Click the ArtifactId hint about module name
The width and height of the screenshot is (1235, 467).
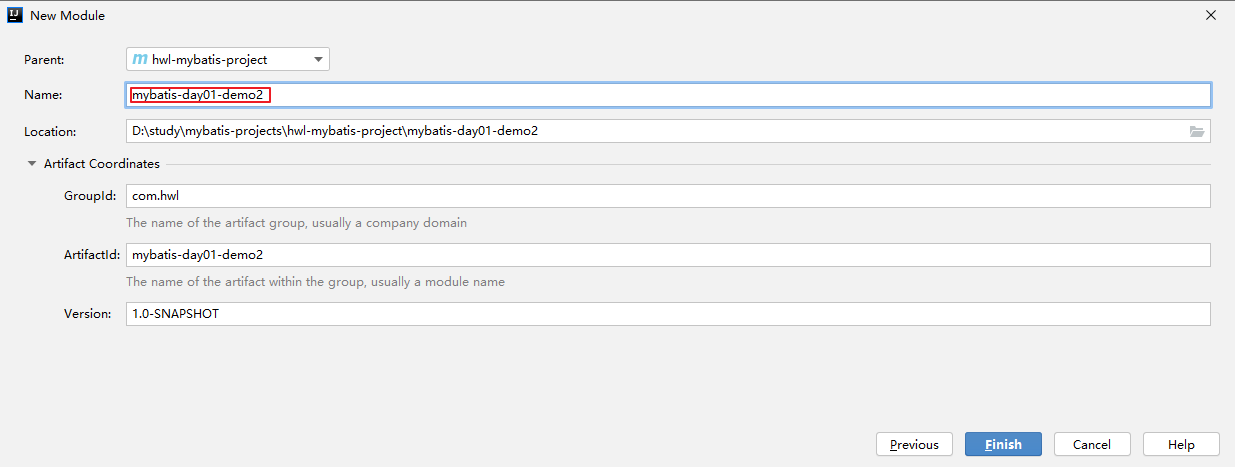pyautogui.click(x=315, y=282)
